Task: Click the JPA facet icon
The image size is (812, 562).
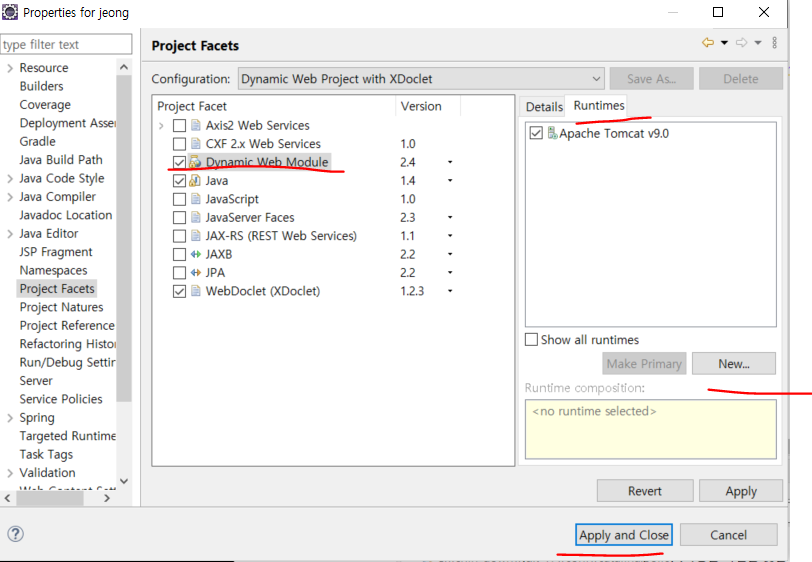Action: tap(196, 272)
